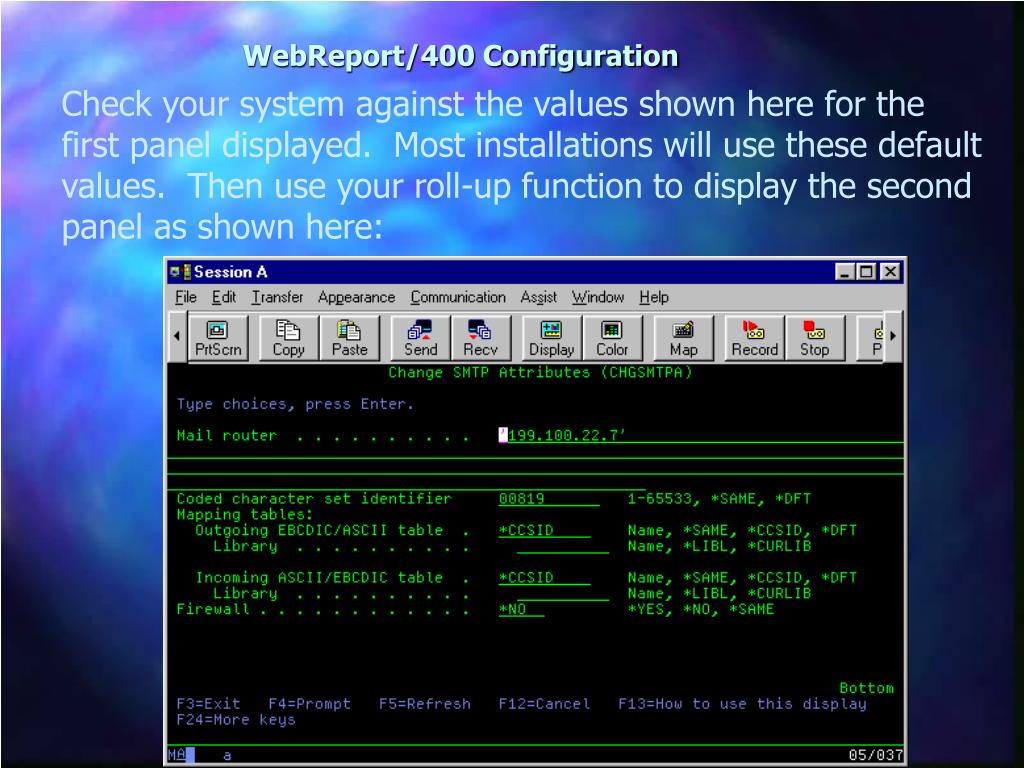
Task: Click the '1-65533, *SAME, *DFT' hint
Action: [x=719, y=499]
